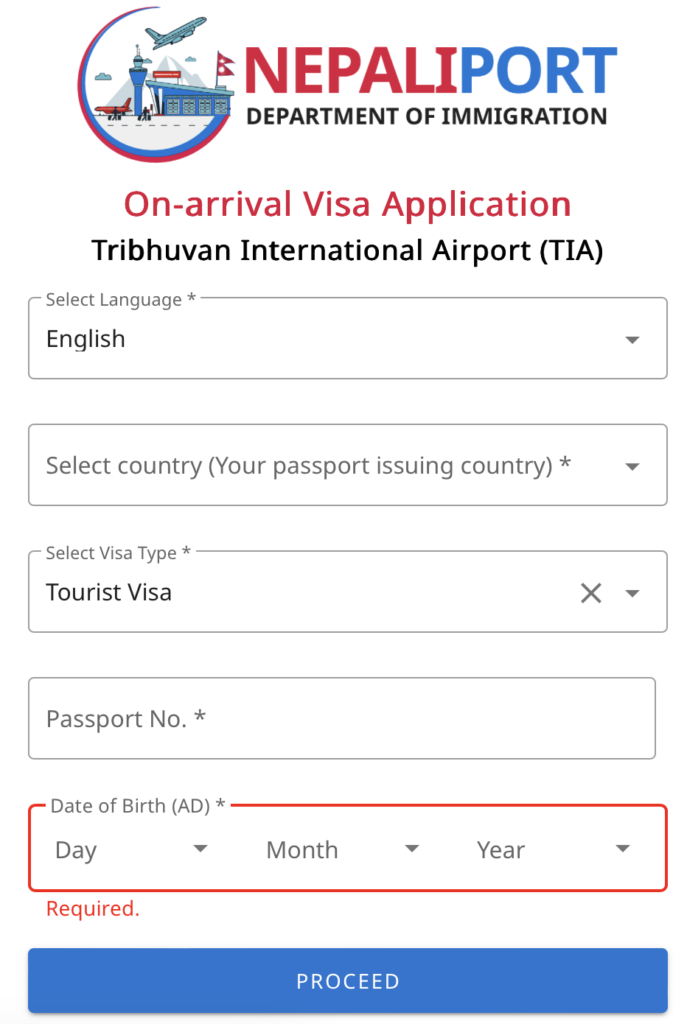Click the arrow icon in country selector
Screen dimensions: 687x1024
coord(632,467)
